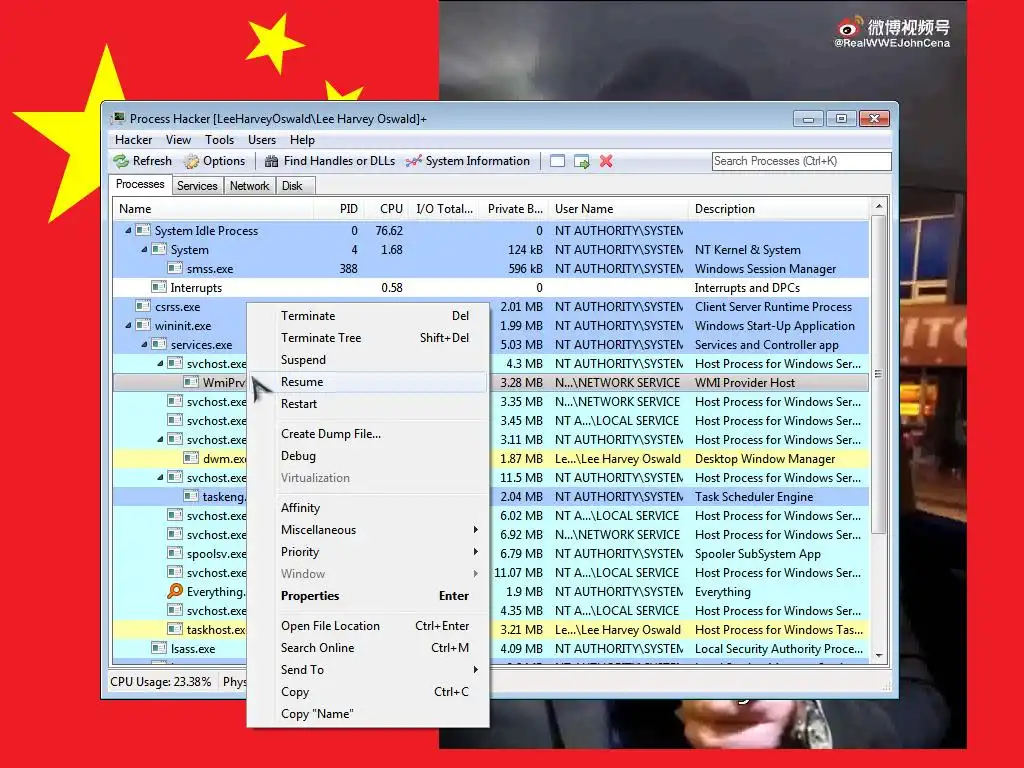Expand the Priority submenu

[x=368, y=552]
